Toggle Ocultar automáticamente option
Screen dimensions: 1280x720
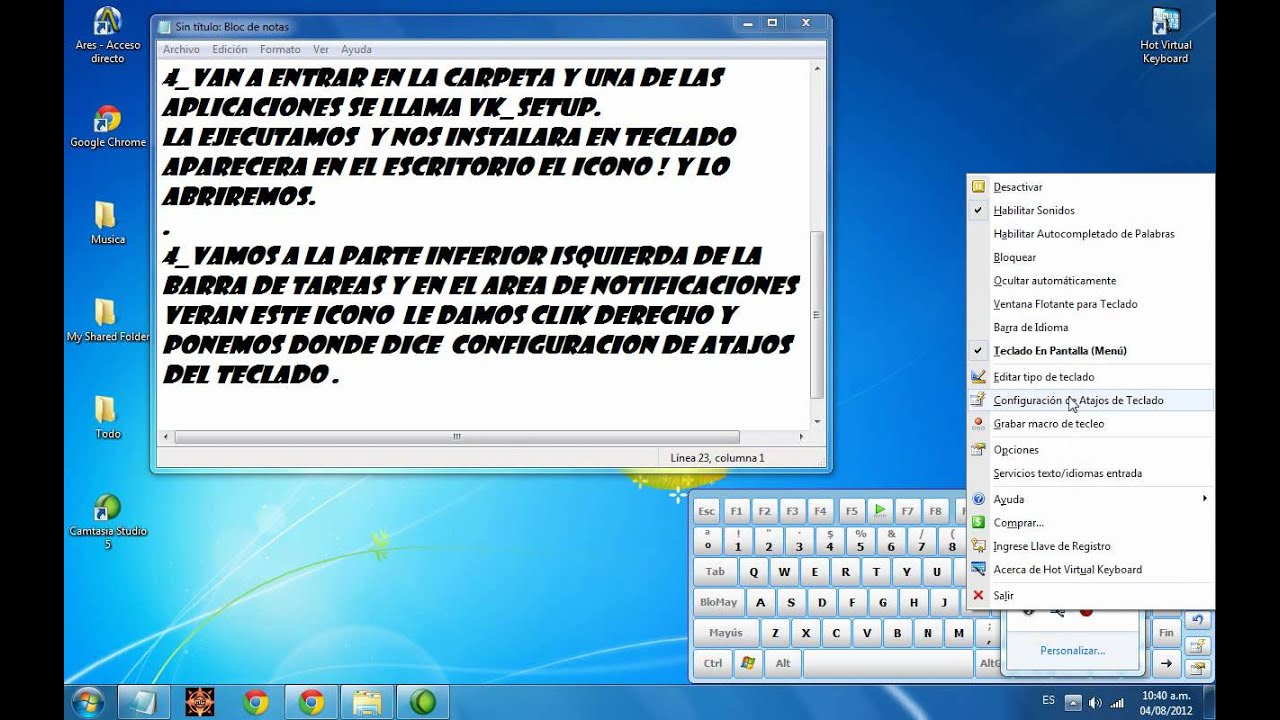(1090, 281)
